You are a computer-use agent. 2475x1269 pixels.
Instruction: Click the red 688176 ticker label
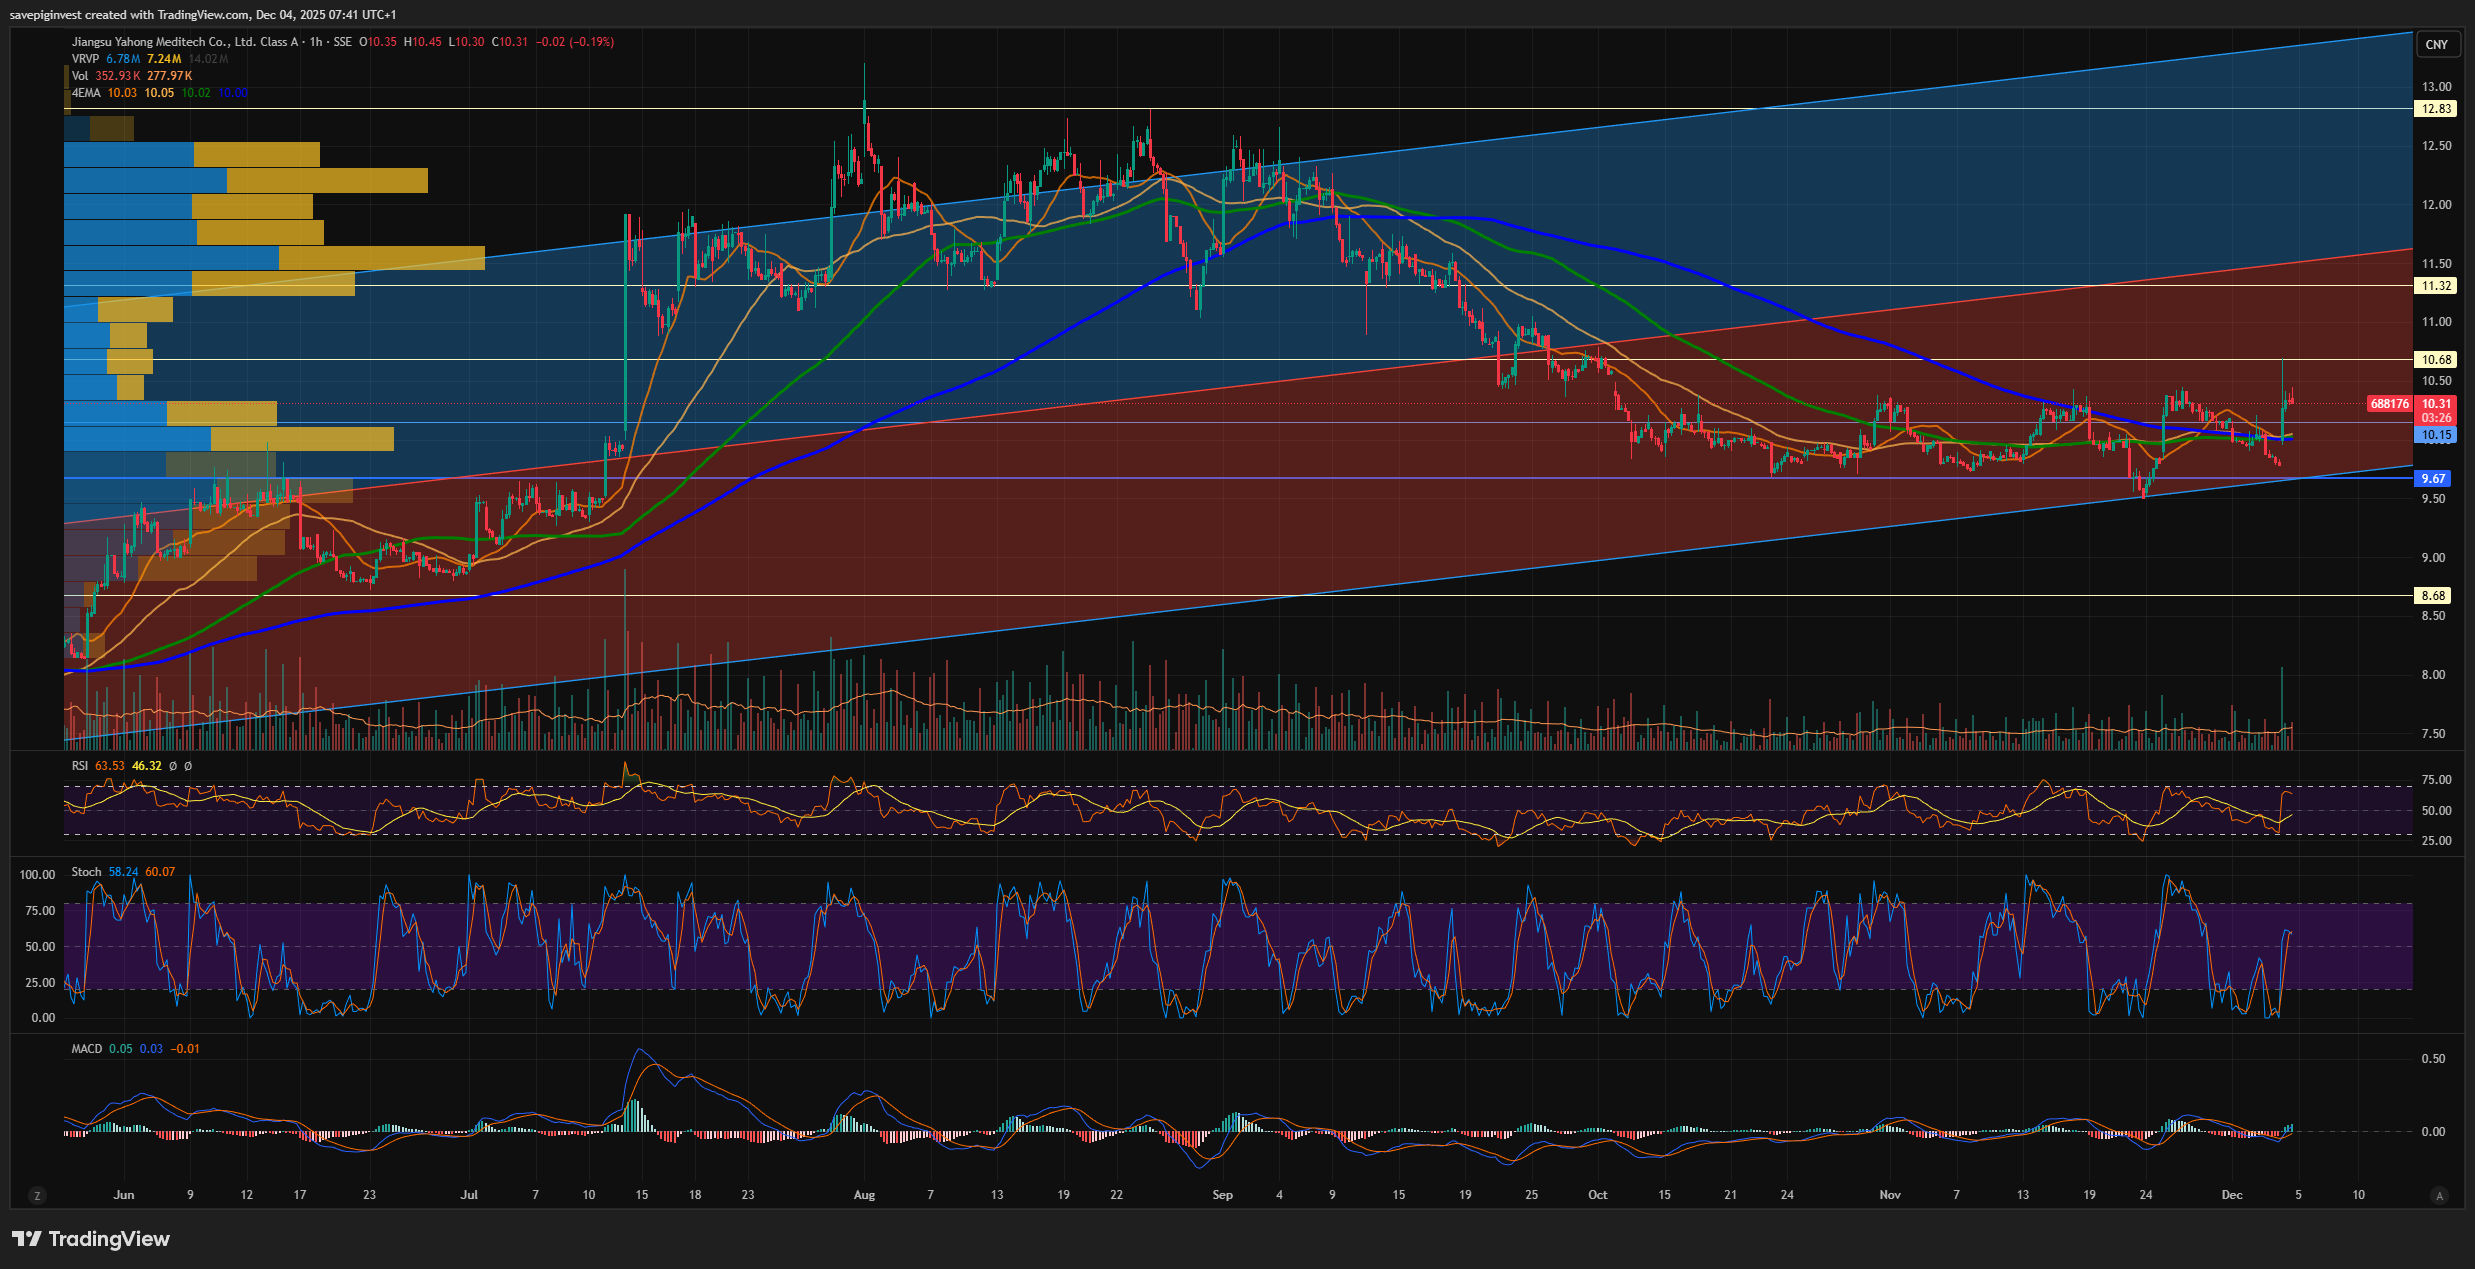coord(2390,404)
